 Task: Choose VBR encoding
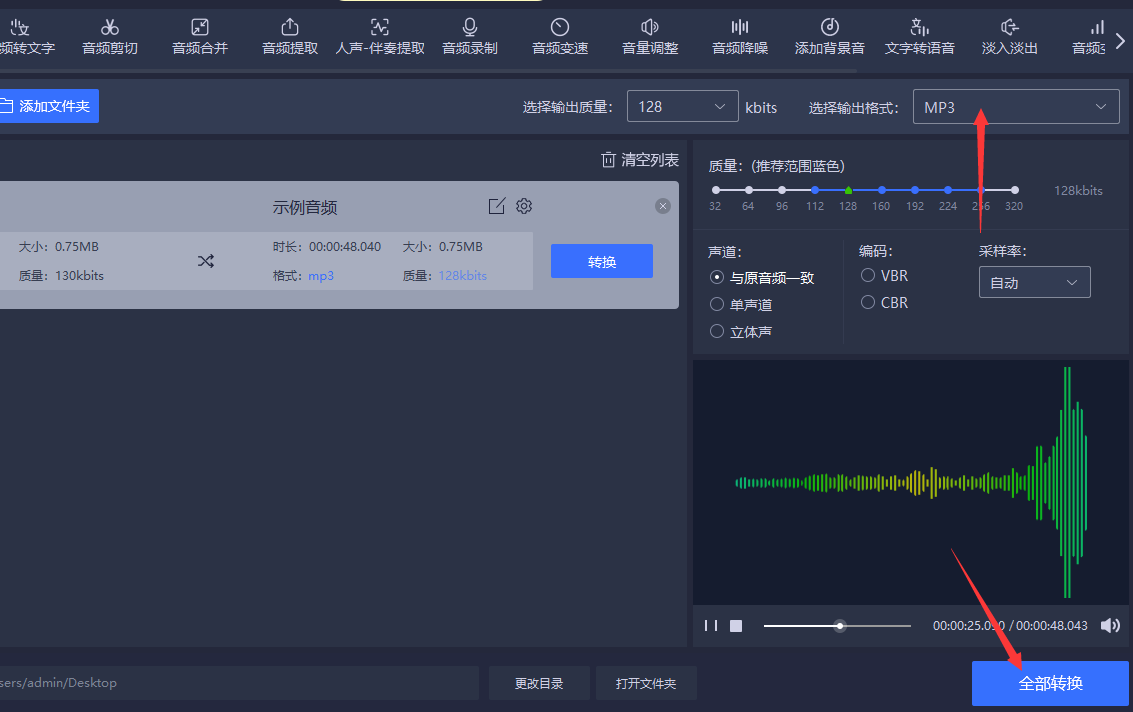(x=884, y=275)
